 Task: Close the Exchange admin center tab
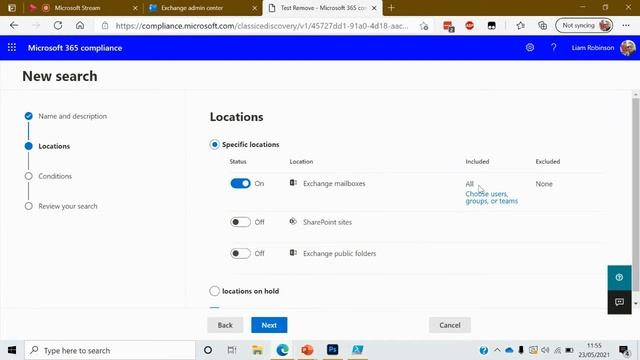[255, 8]
